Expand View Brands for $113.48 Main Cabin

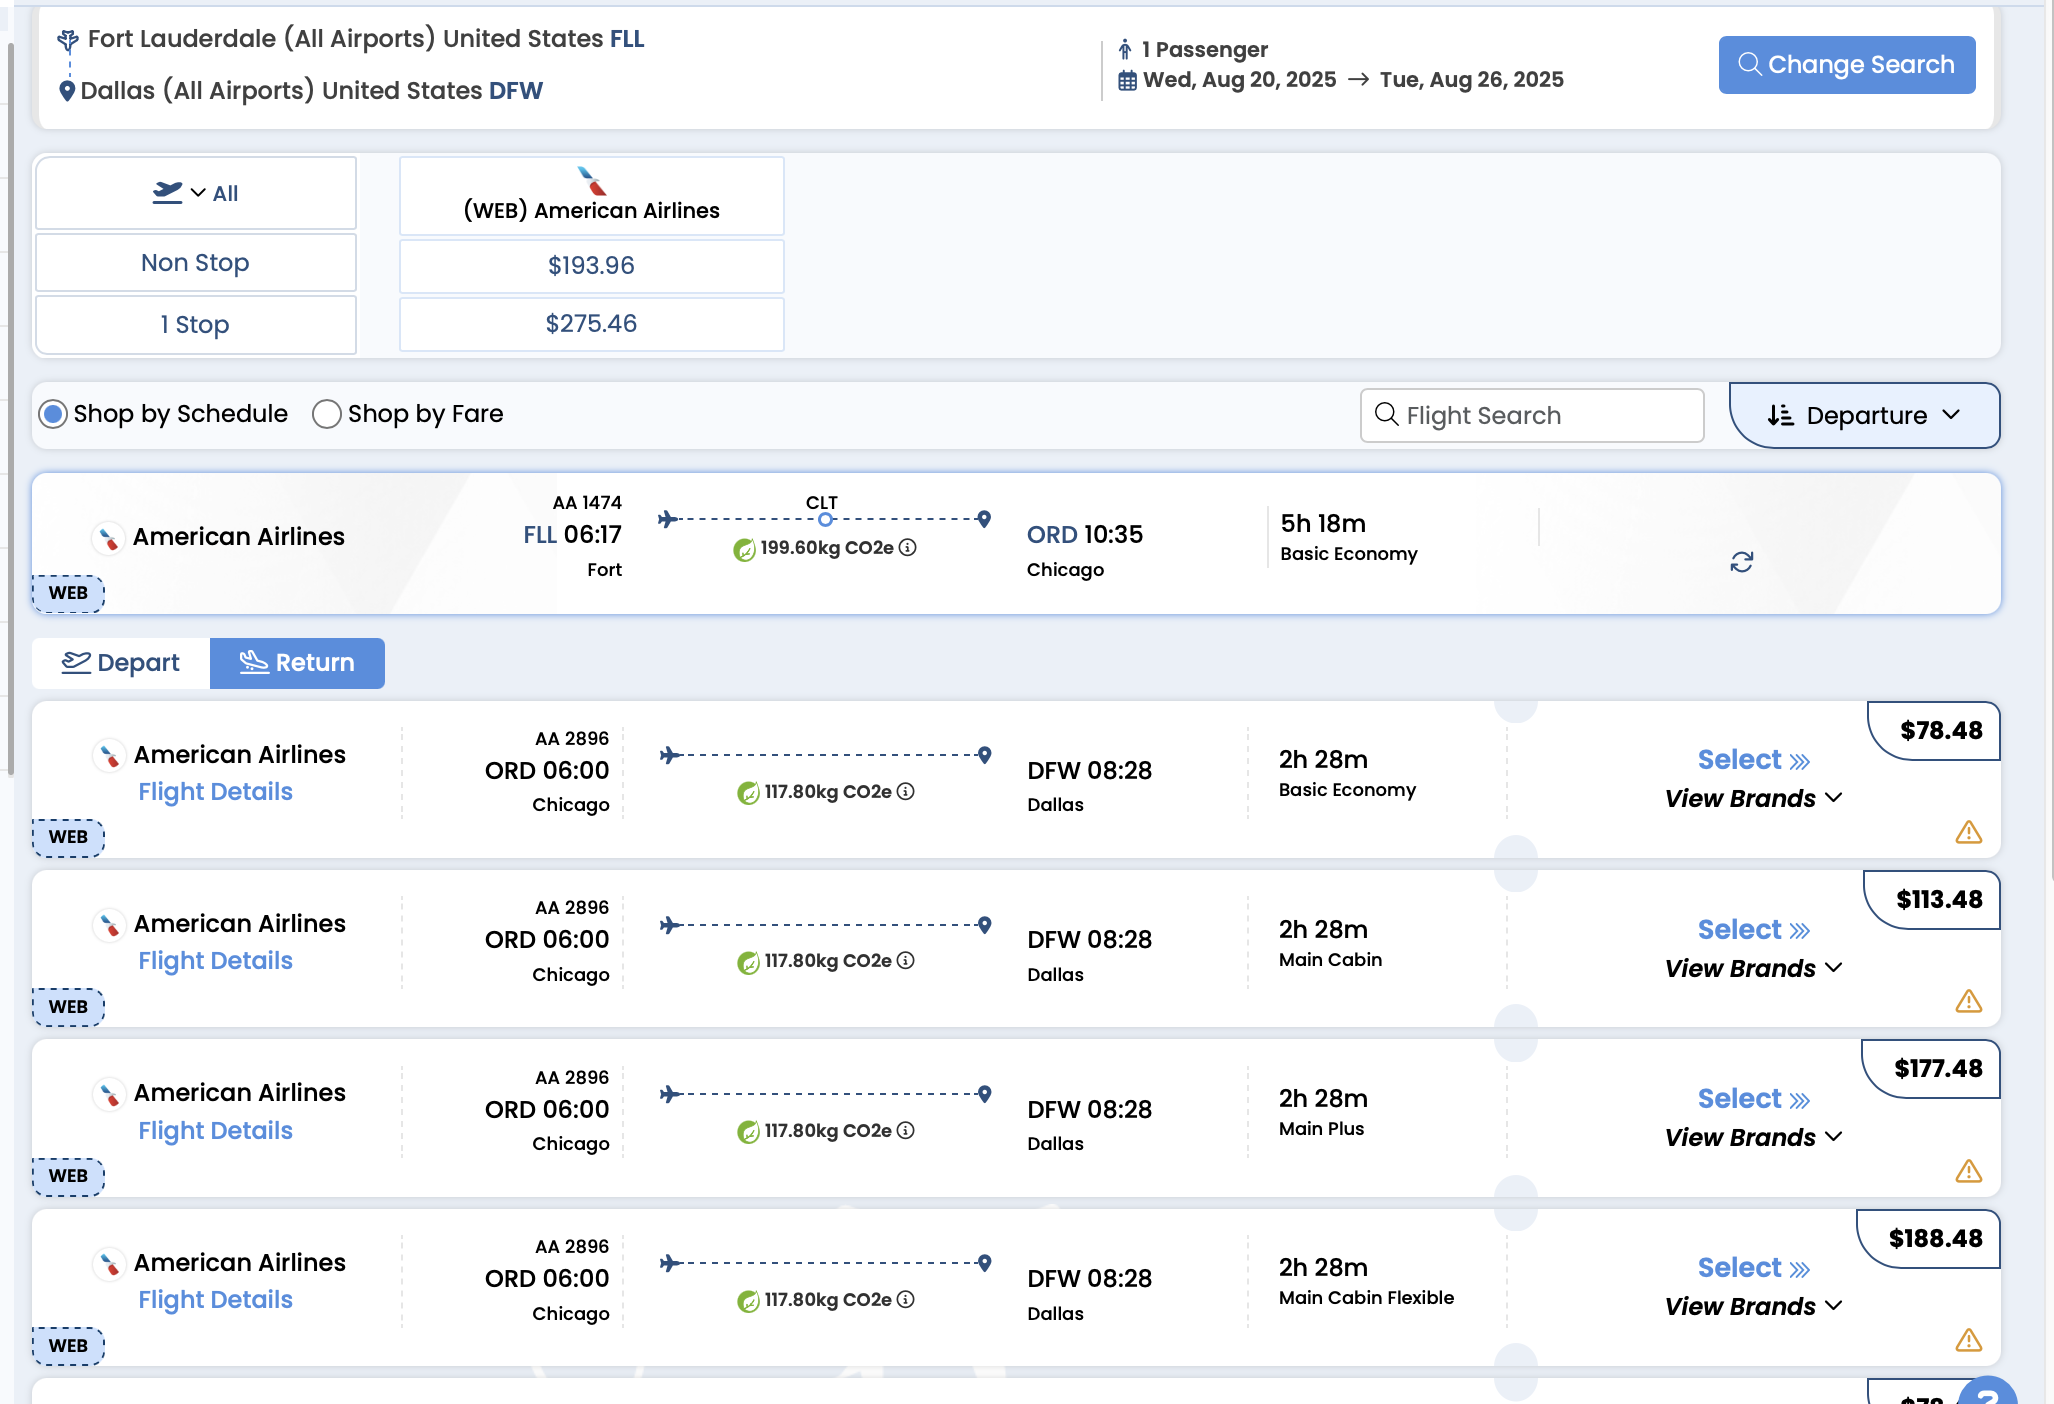[1753, 968]
